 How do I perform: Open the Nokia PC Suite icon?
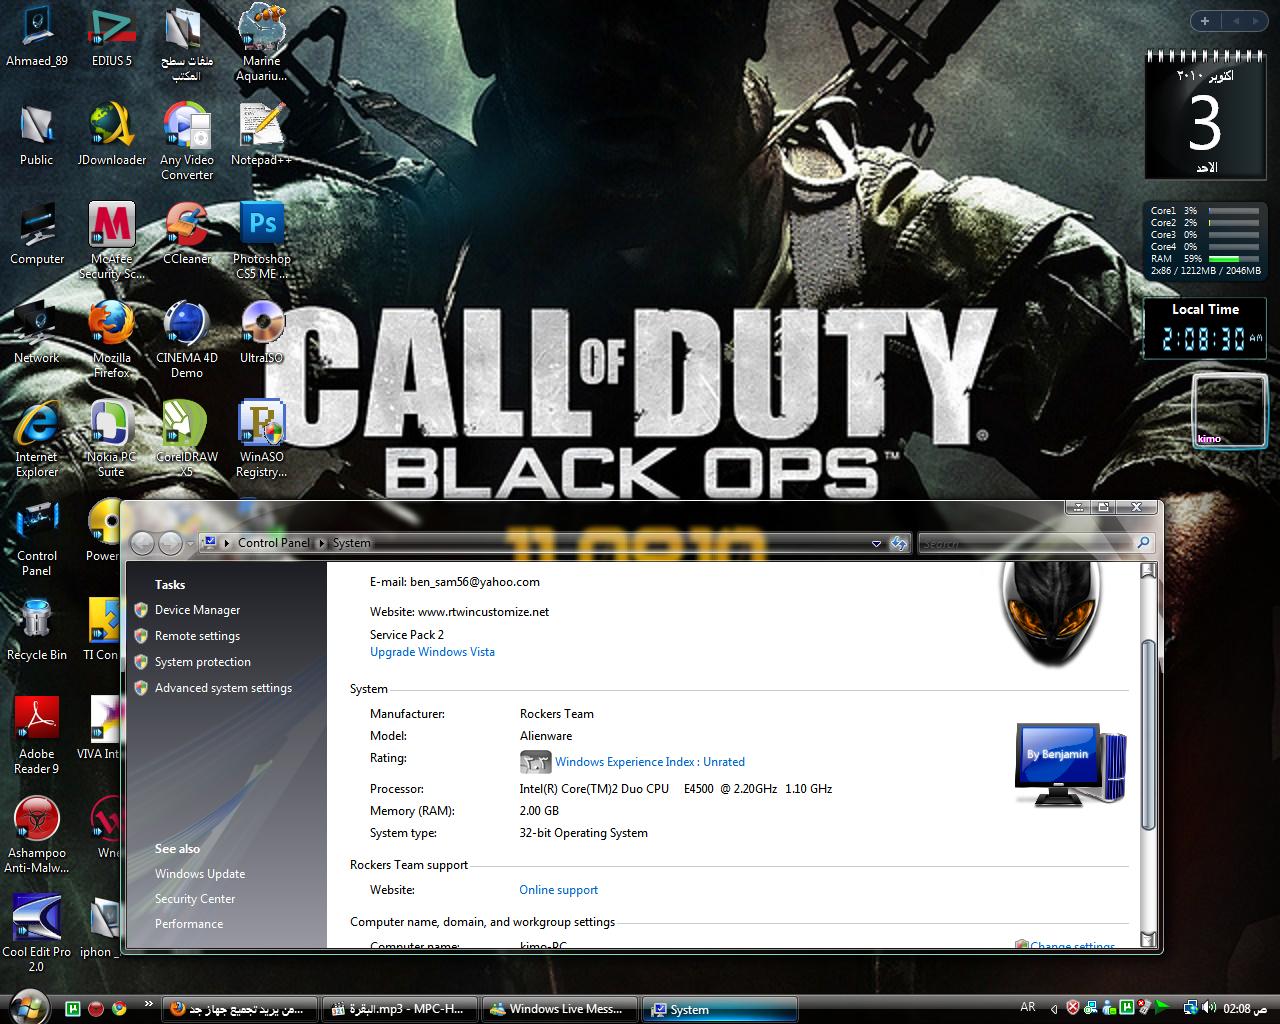tap(112, 439)
